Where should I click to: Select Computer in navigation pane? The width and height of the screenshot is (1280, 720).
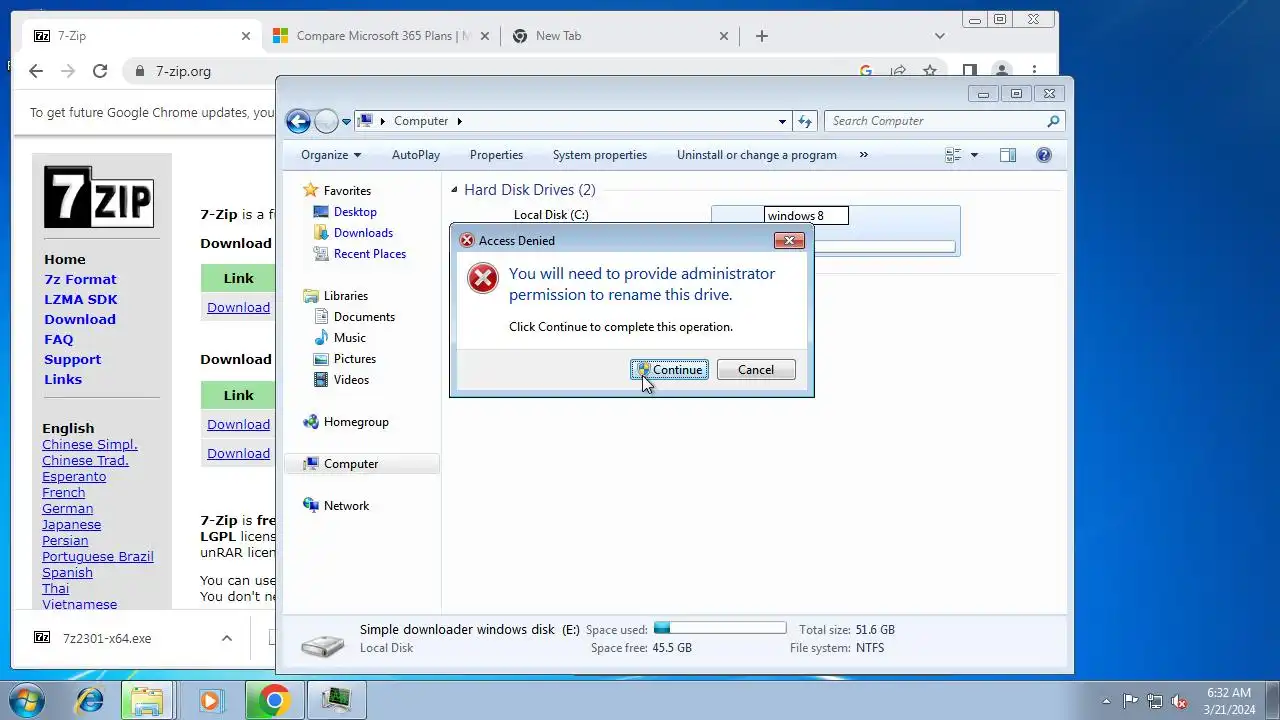point(351,464)
